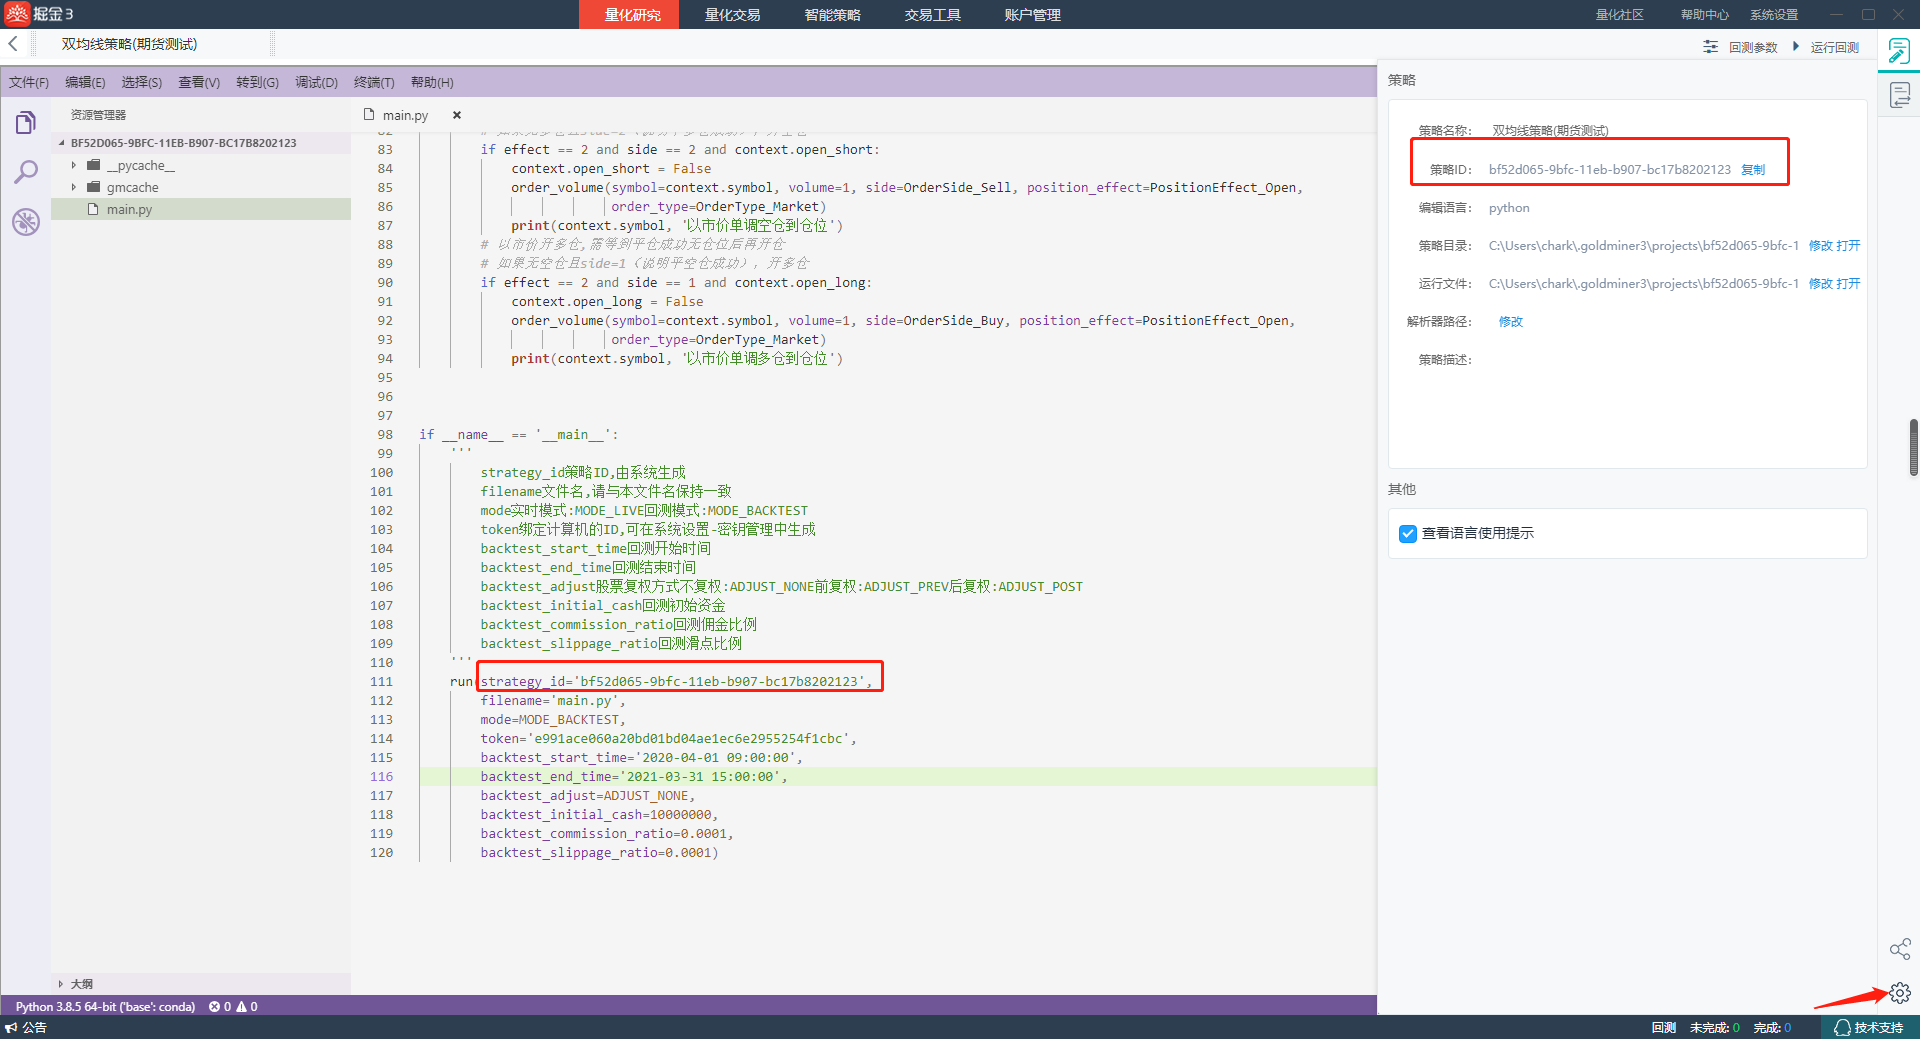This screenshot has height=1039, width=1920.
Task: Click the 未完成 count in bottom bar
Action: coord(1714,1028)
